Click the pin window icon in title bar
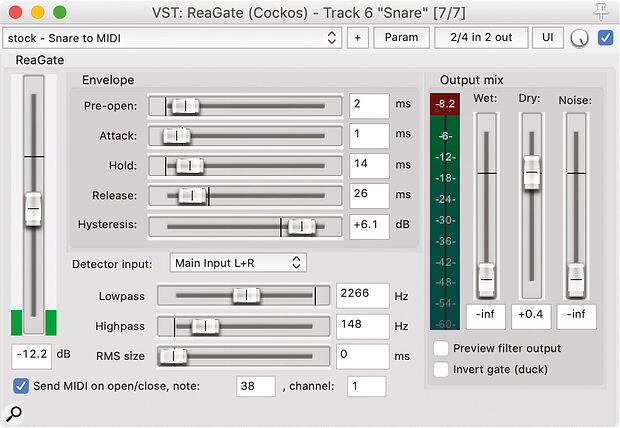620x428 pixels. click(601, 12)
